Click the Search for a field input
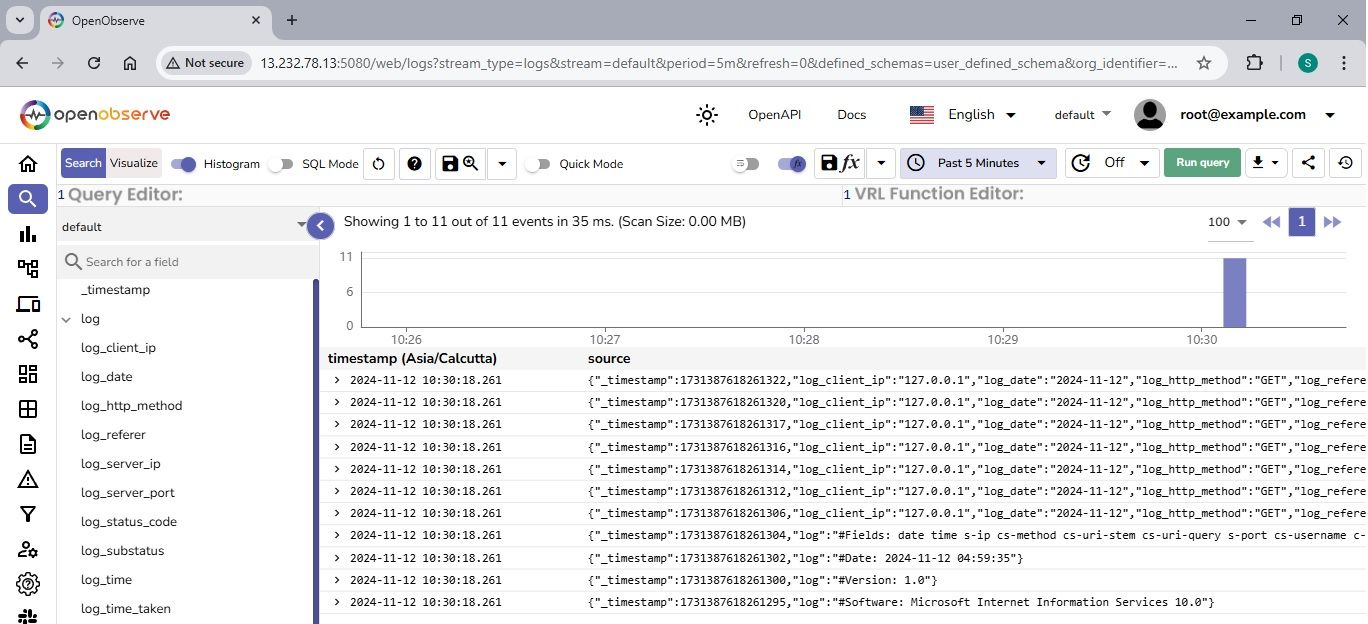This screenshot has height=624, width=1368. pos(190,262)
